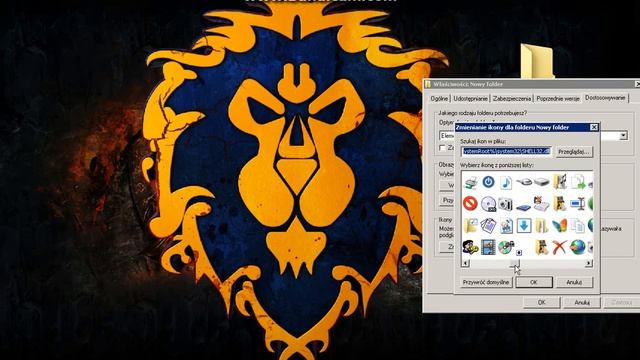The height and width of the screenshot is (360, 640).
Task: Click the horizontal scrollbar thumb
Action: pos(515,263)
